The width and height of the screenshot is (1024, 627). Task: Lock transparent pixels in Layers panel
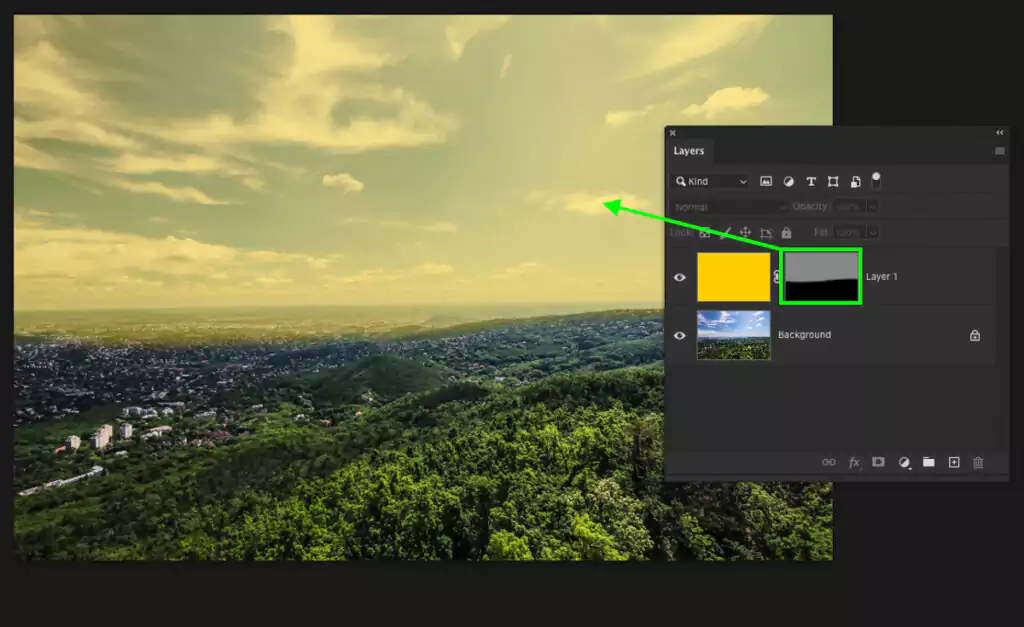(x=705, y=233)
